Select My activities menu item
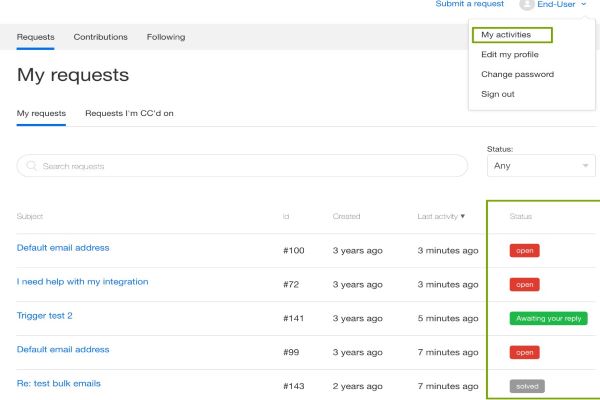 [506, 35]
